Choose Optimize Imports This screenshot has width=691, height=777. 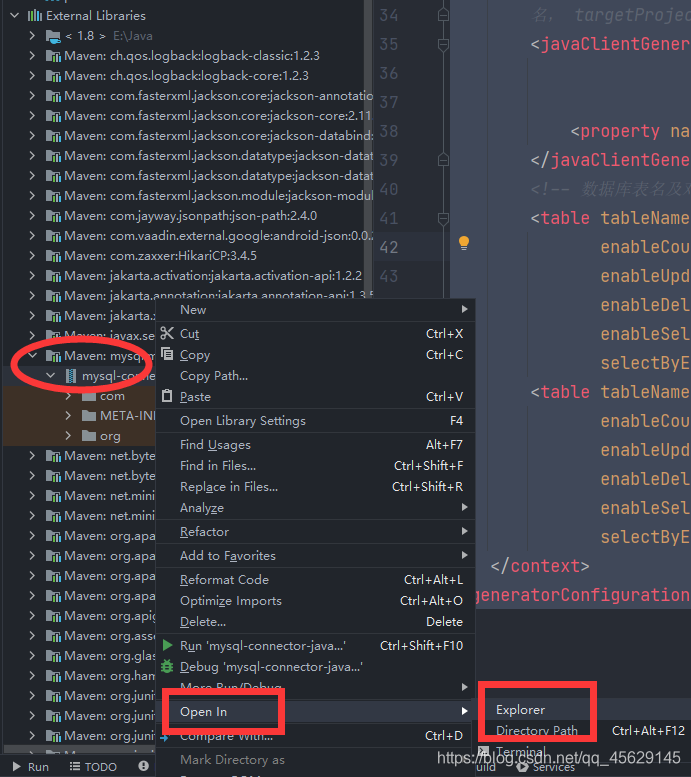pos(315,601)
